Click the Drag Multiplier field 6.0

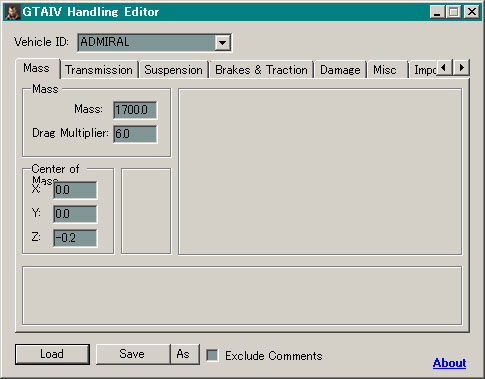click(135, 134)
